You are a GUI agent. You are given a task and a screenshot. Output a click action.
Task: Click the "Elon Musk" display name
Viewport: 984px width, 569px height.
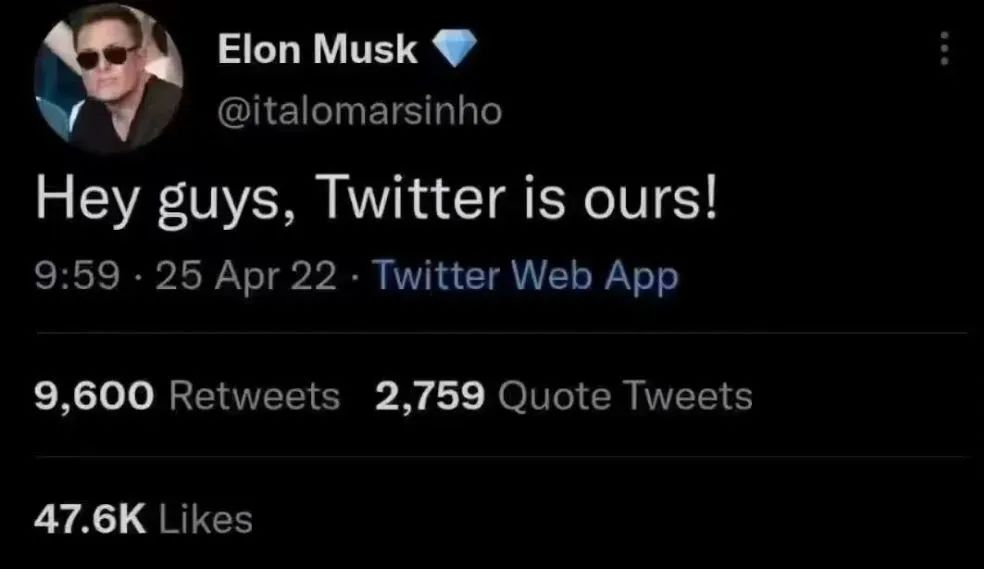coord(318,49)
